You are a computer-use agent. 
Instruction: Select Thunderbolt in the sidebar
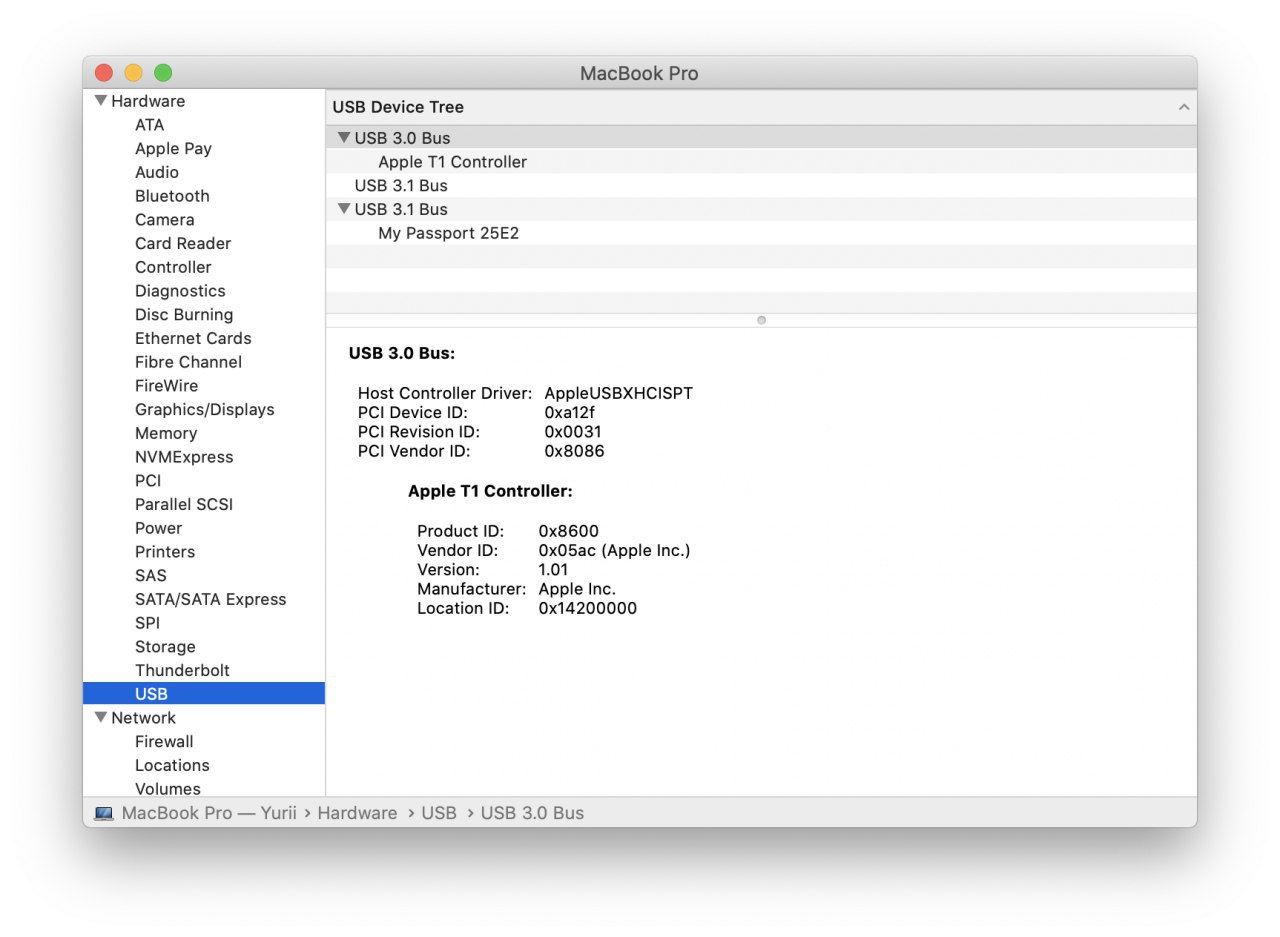[x=182, y=671]
